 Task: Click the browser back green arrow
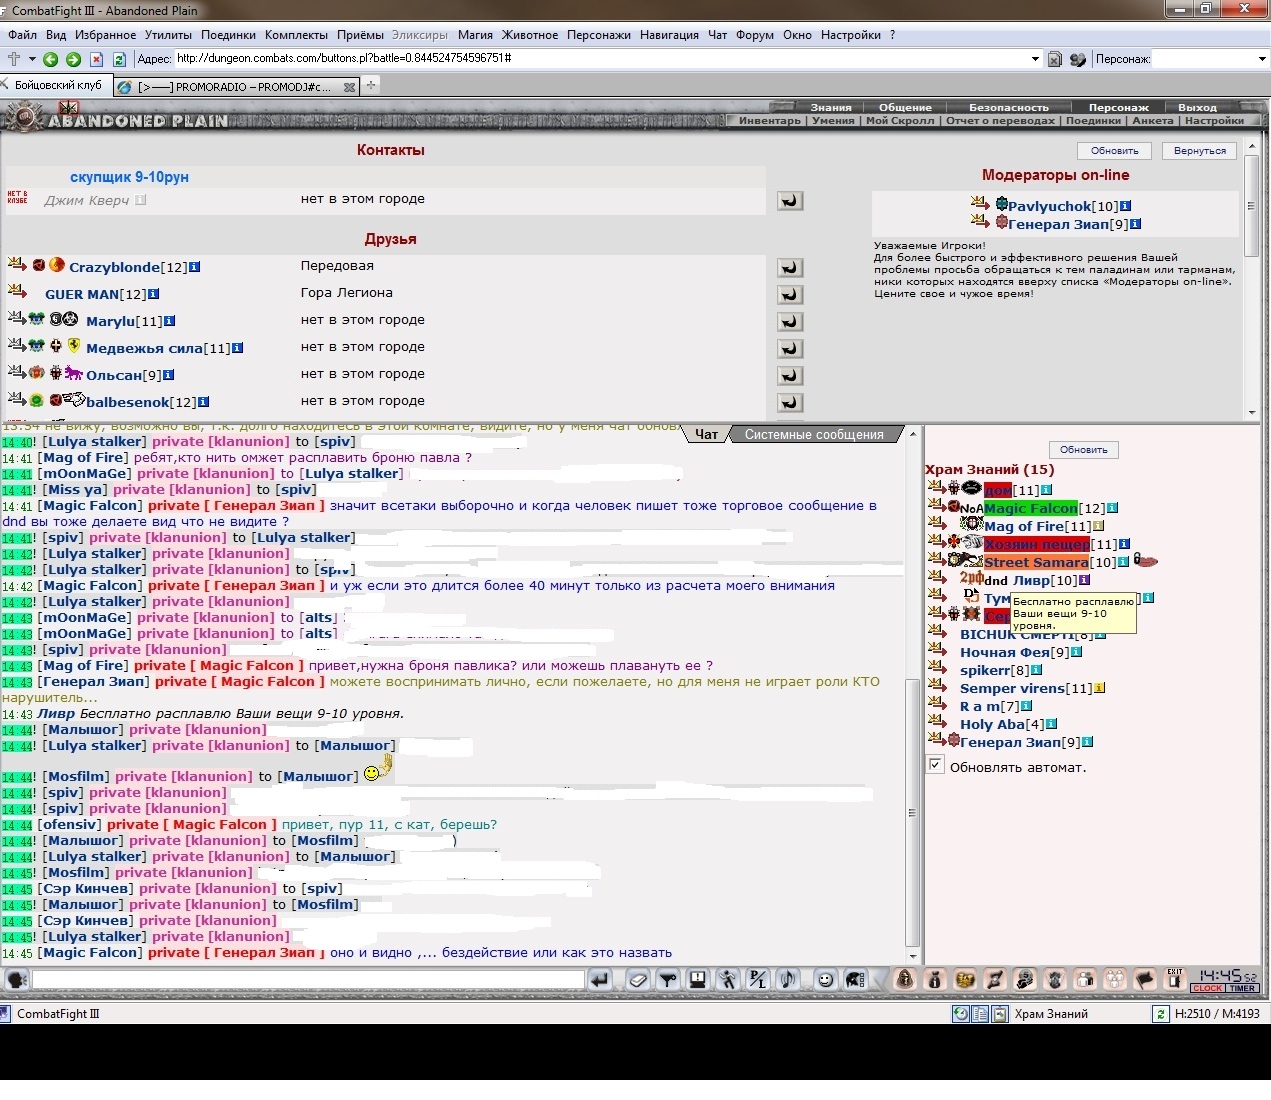[51, 59]
